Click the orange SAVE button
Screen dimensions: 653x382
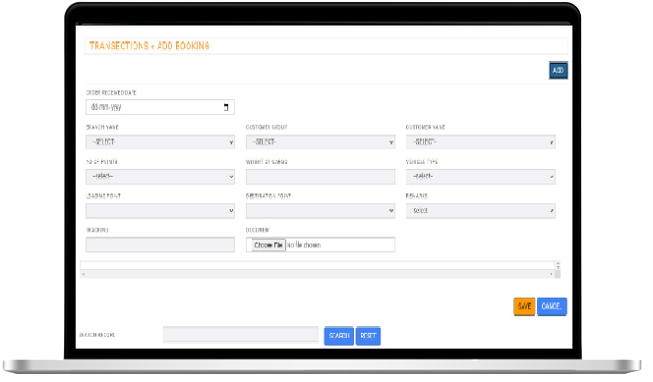[524, 306]
